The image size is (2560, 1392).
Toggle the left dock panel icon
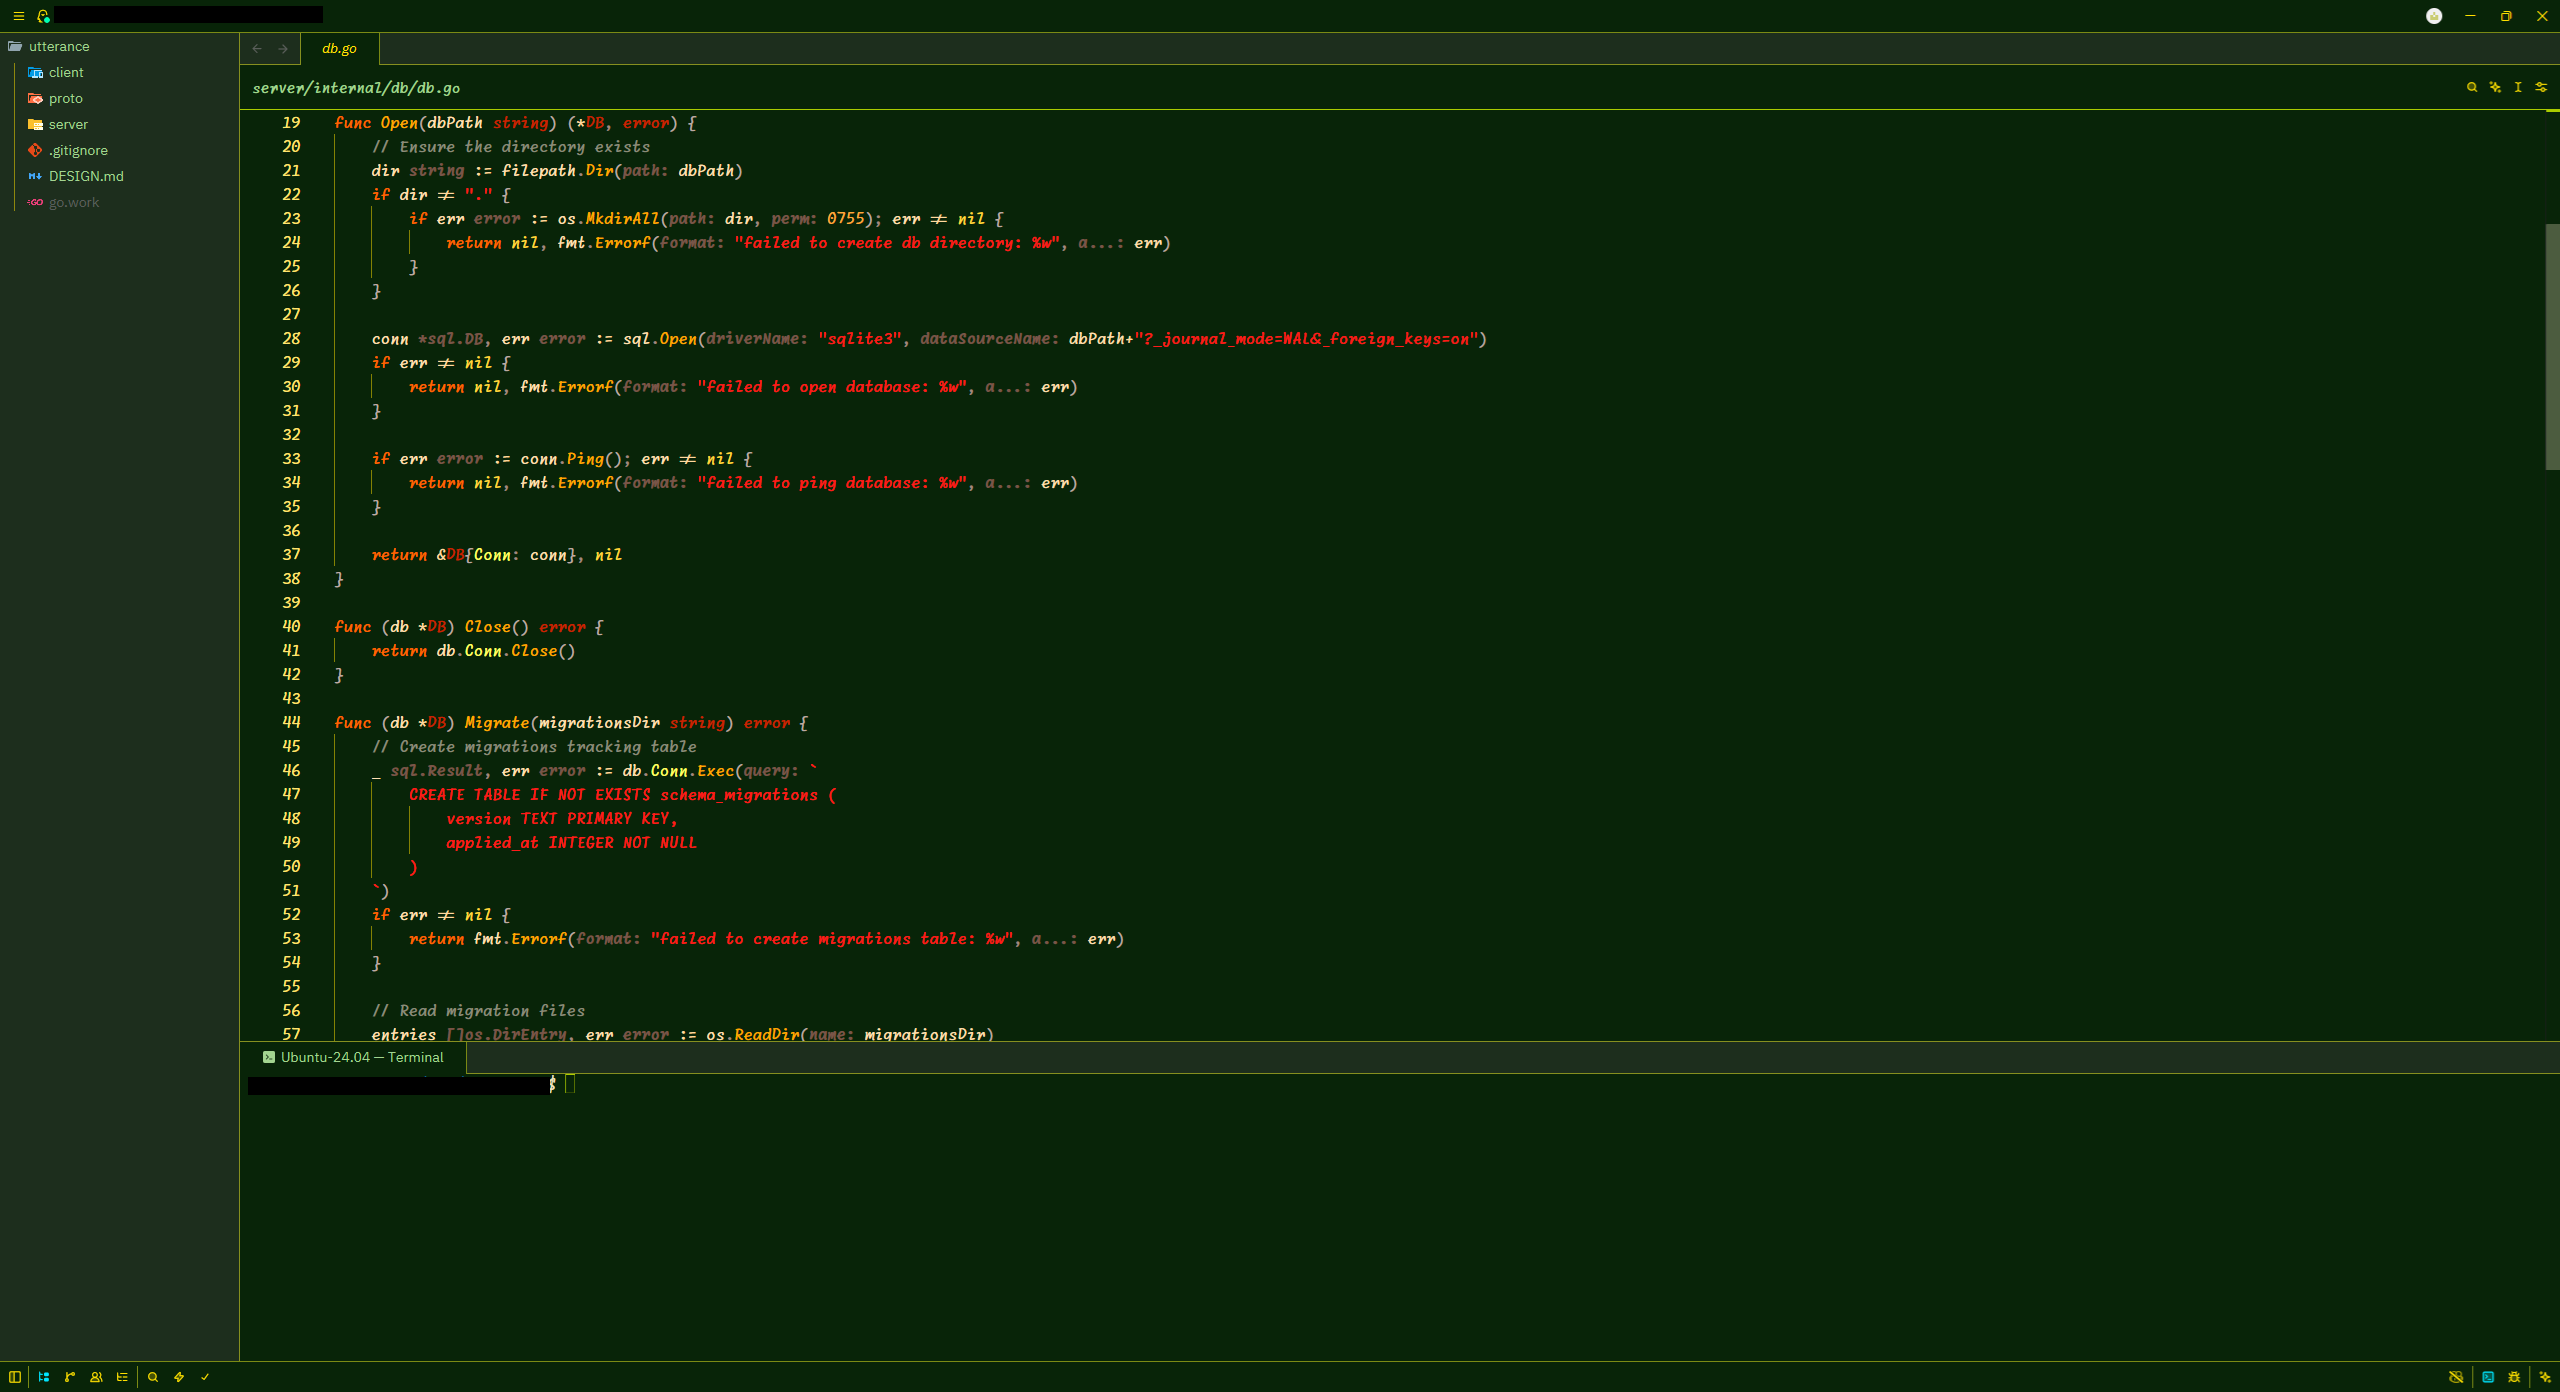click(x=15, y=1377)
